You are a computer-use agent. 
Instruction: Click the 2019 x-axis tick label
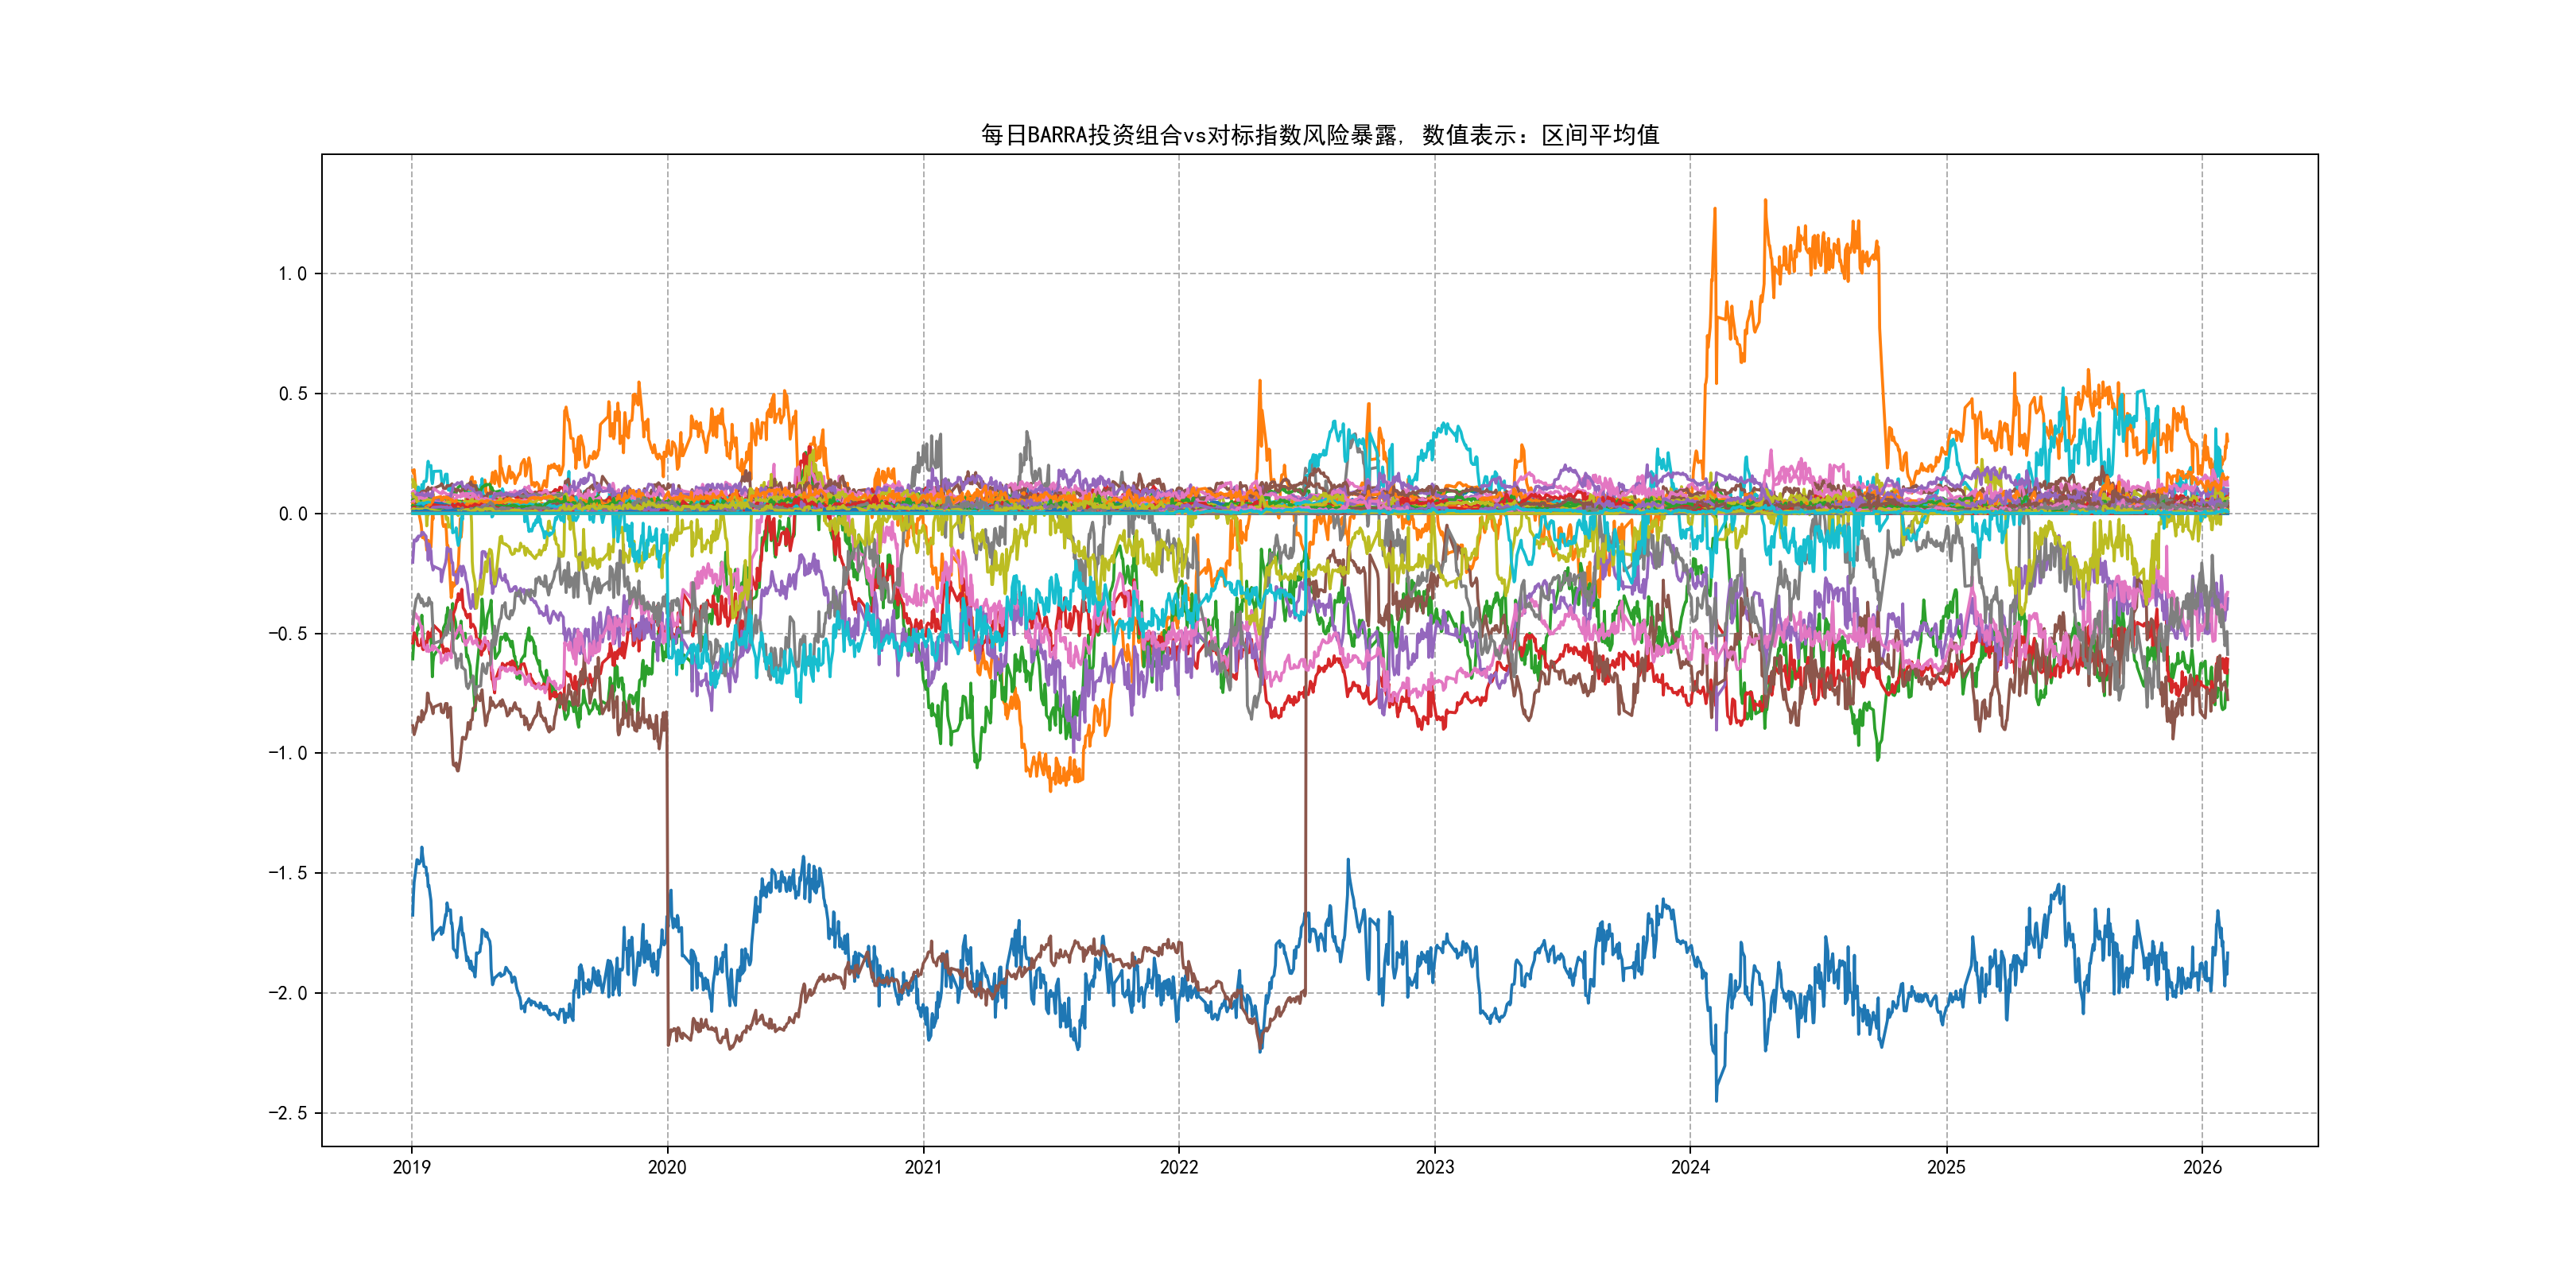pos(411,1167)
